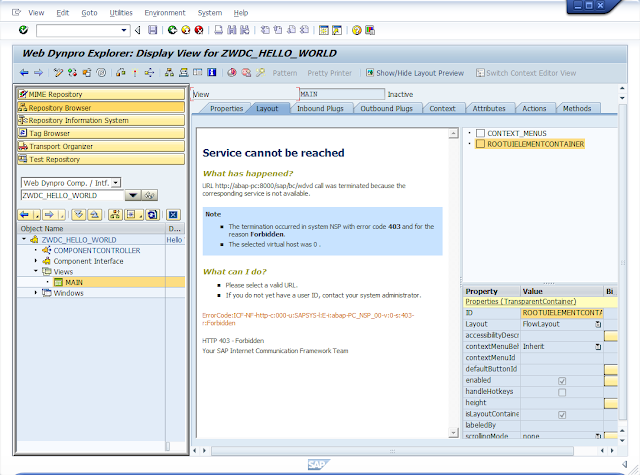
Task: Collapse the Views tree node
Action: [36, 271]
